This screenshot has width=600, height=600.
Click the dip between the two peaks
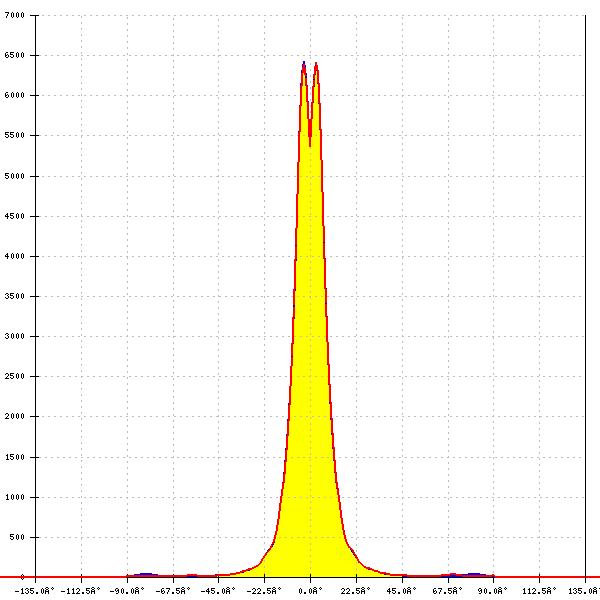tap(310, 145)
